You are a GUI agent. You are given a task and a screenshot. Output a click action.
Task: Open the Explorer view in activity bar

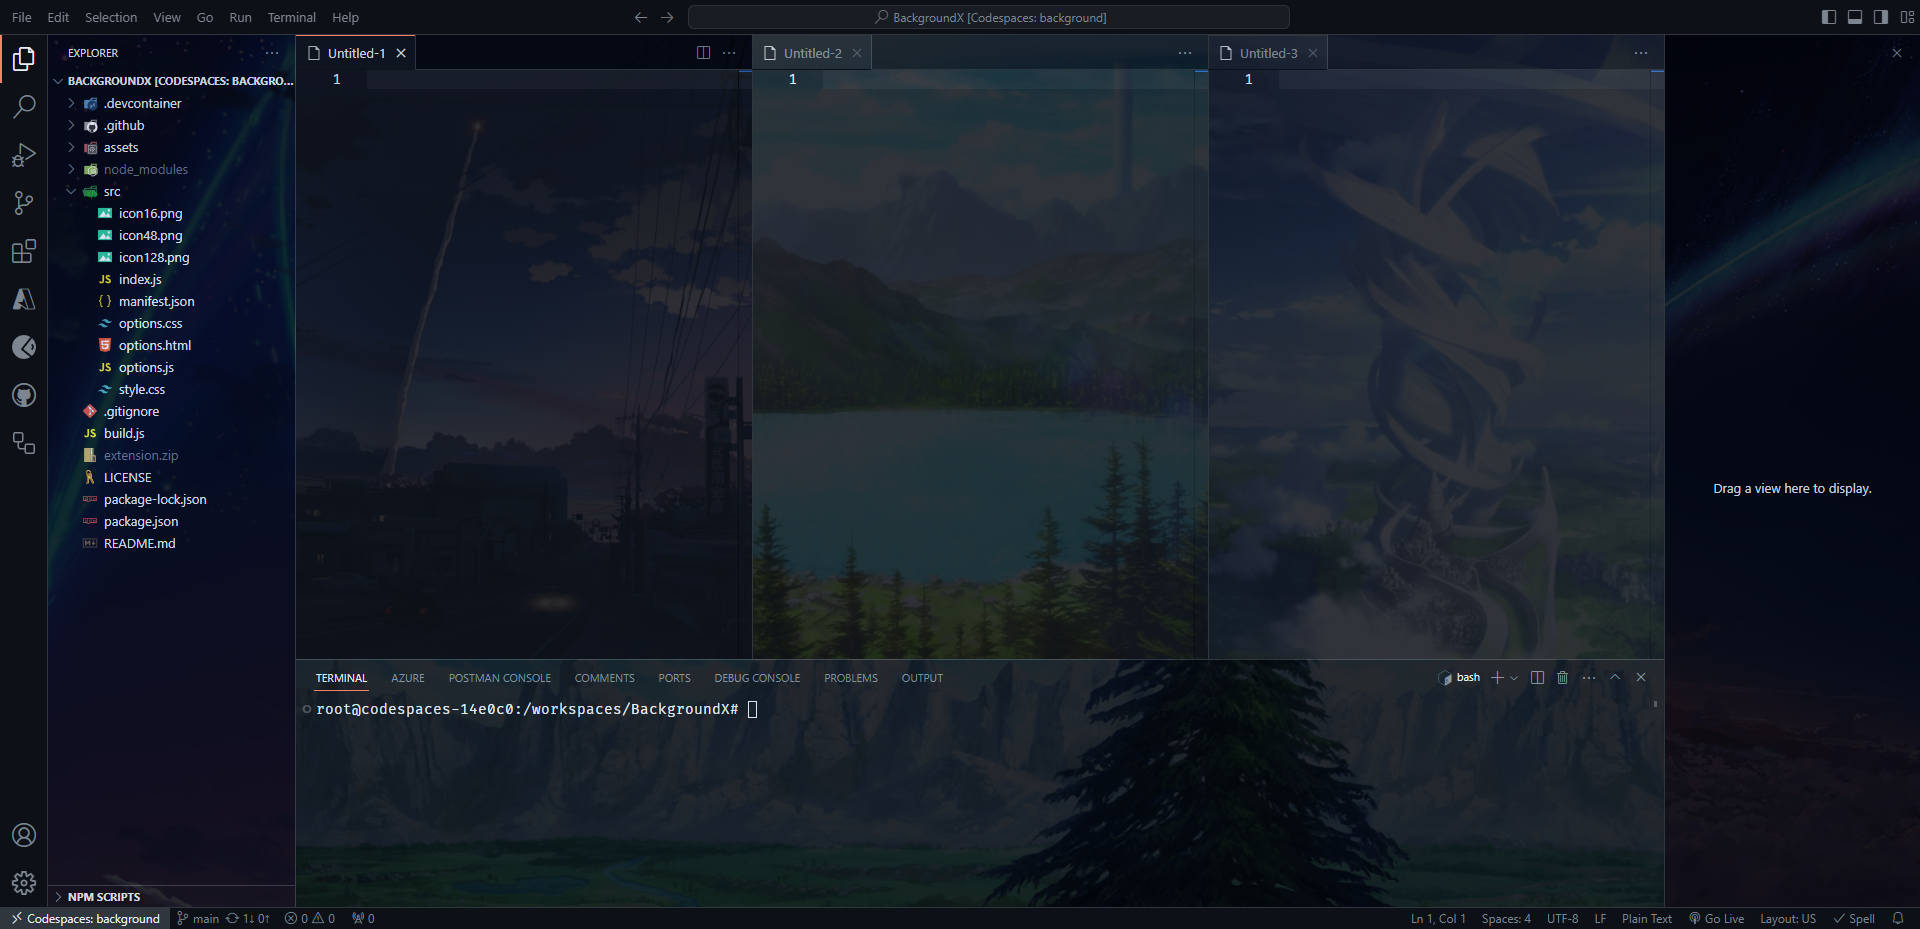24,59
